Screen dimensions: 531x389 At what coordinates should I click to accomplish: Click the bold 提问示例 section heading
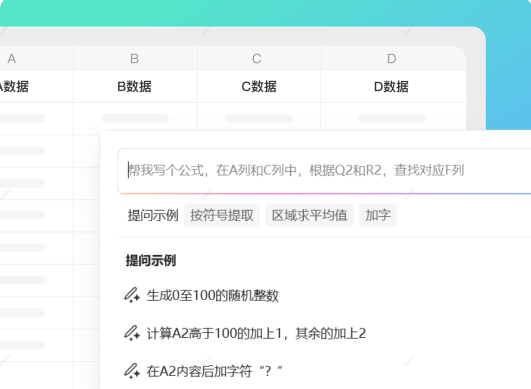click(x=151, y=260)
